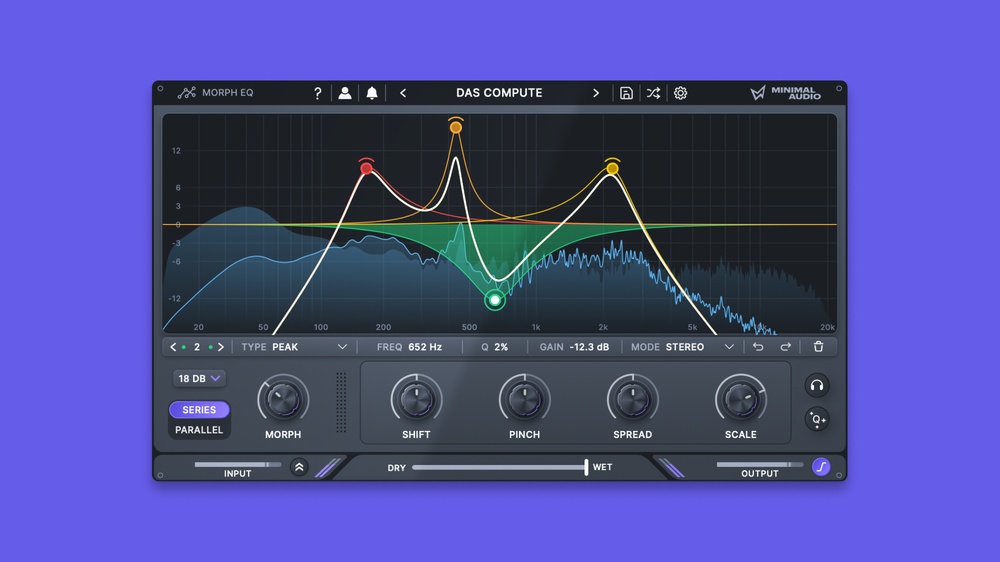Redo change arrow icon
Image resolution: width=1000 pixels, height=562 pixels.
point(786,346)
